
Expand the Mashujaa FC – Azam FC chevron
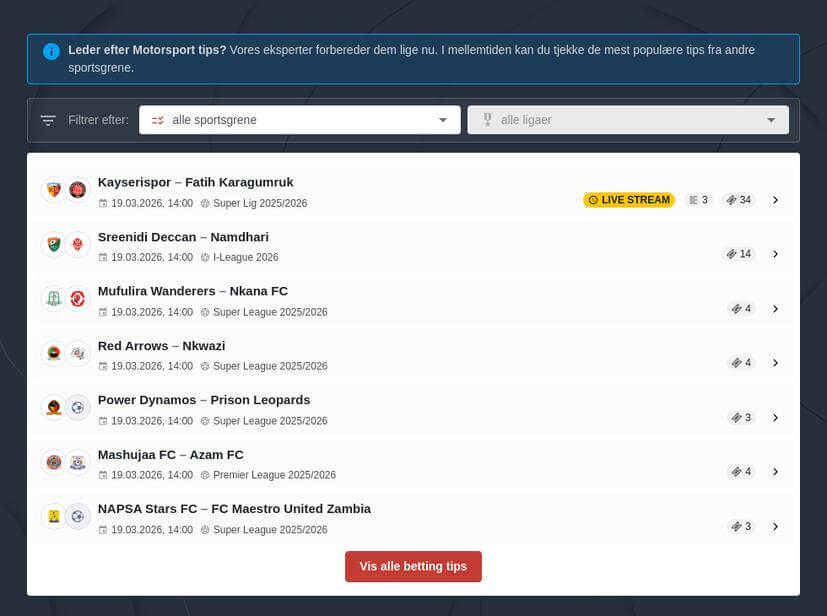pyautogui.click(x=775, y=471)
